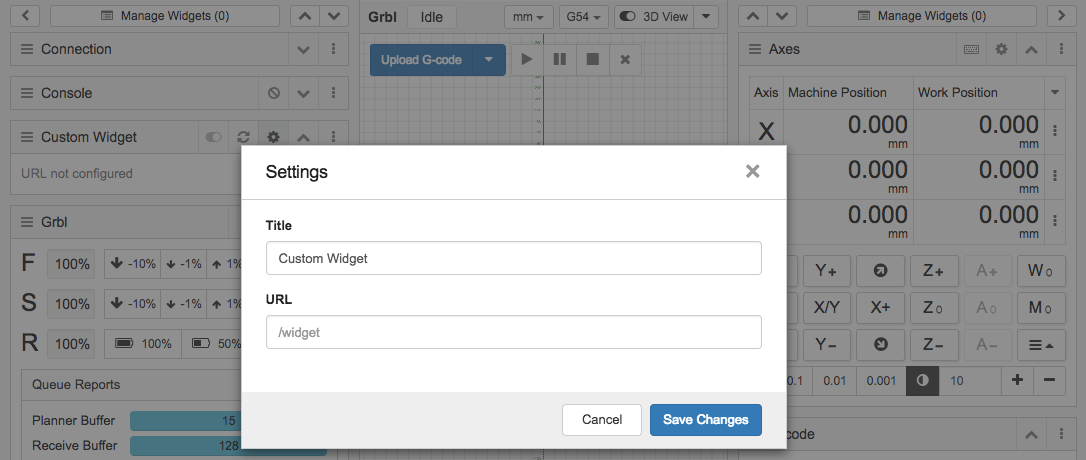The height and width of the screenshot is (460, 1086).
Task: Open the mm units dropdown
Action: point(528,17)
